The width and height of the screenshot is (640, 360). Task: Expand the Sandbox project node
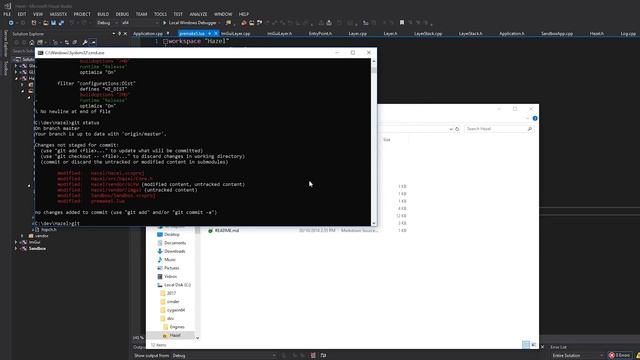click(x=16, y=248)
